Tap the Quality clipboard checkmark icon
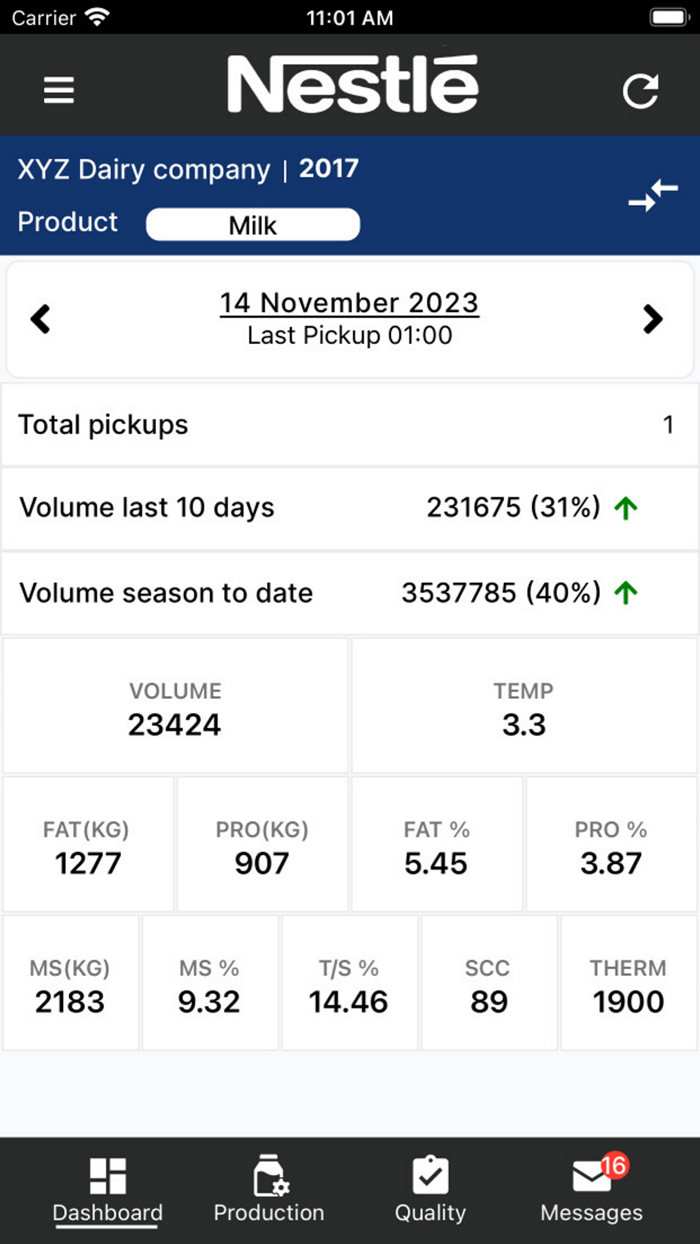This screenshot has width=700, height=1244. pos(430,1176)
